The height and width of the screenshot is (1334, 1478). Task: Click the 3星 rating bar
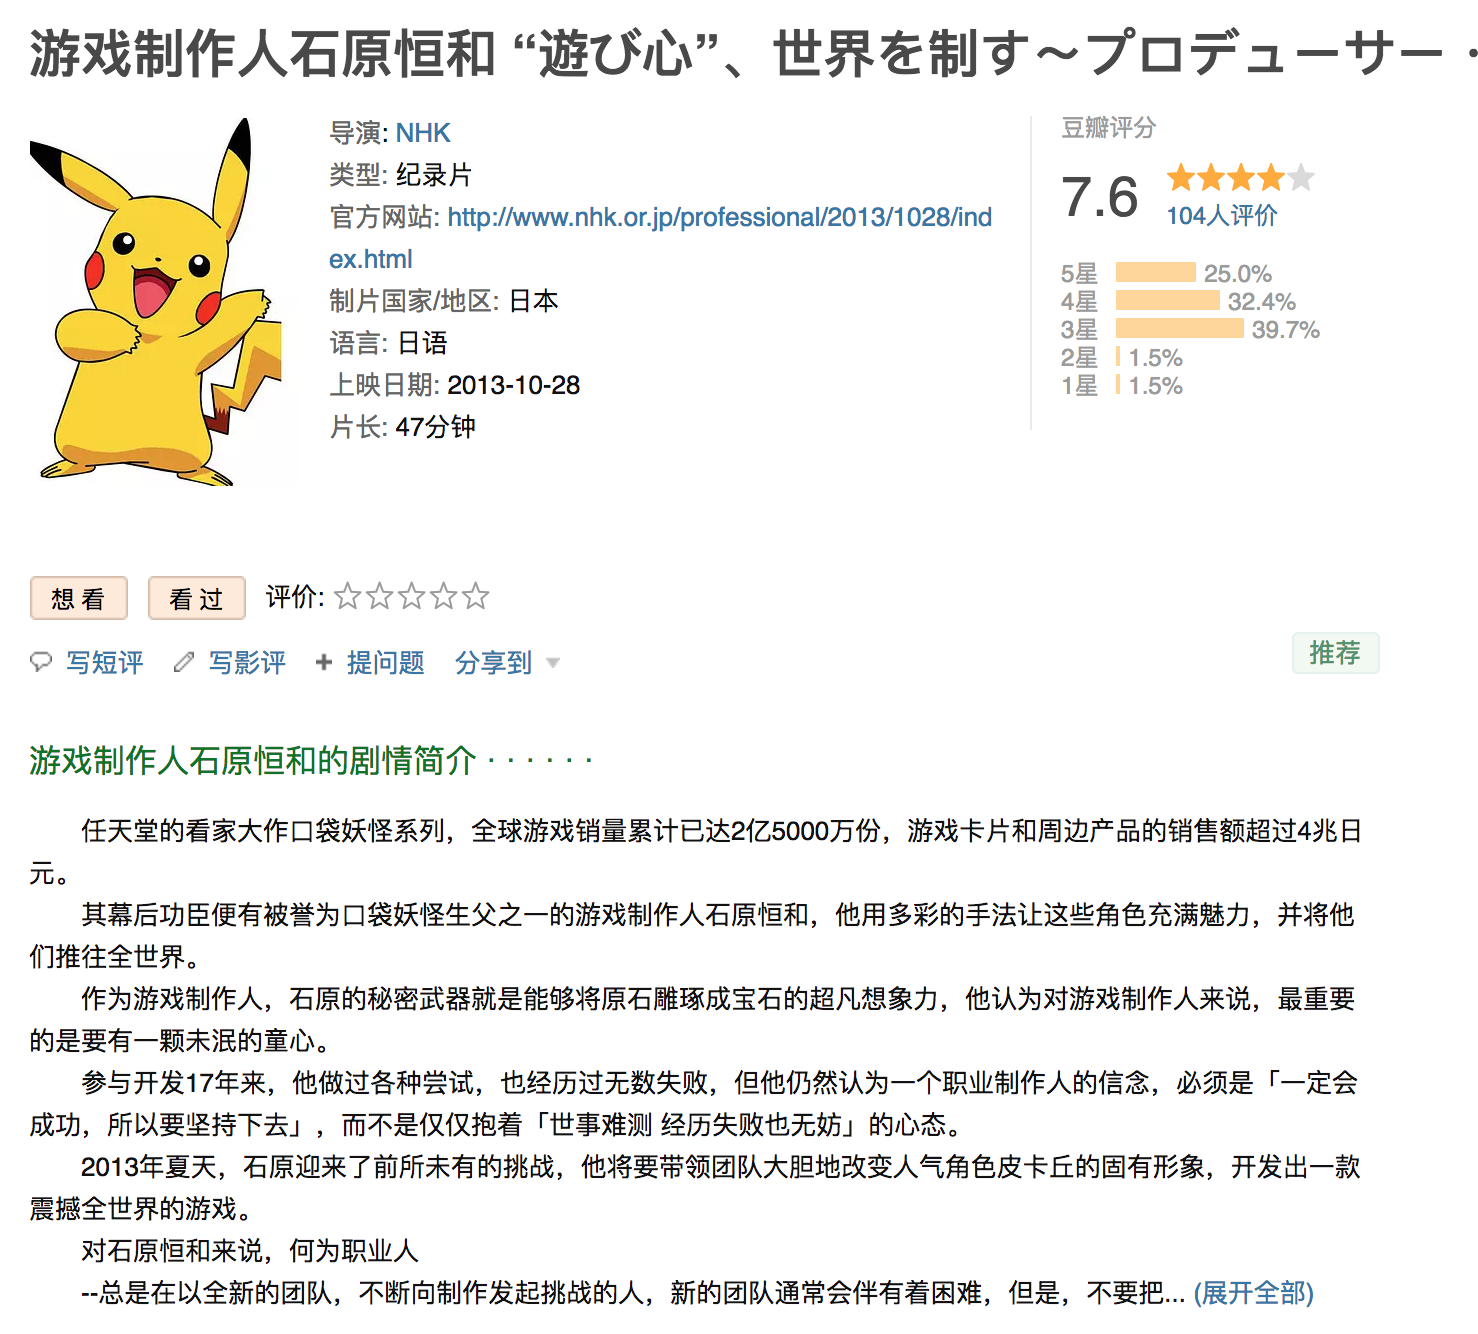1180,328
